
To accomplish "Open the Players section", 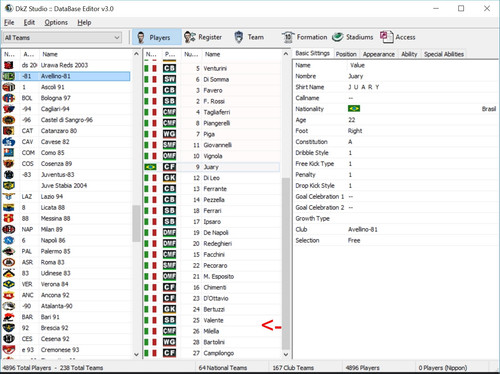I will point(157,37).
